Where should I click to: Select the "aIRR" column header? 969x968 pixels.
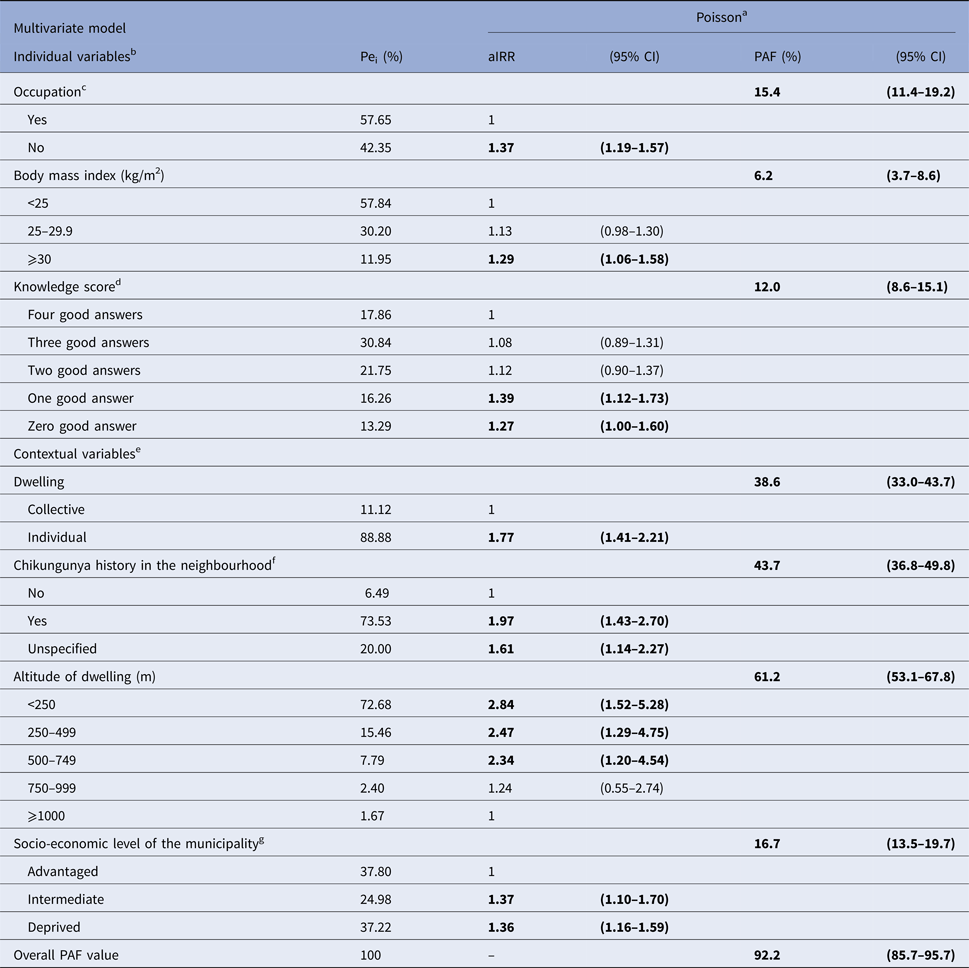click(489, 57)
